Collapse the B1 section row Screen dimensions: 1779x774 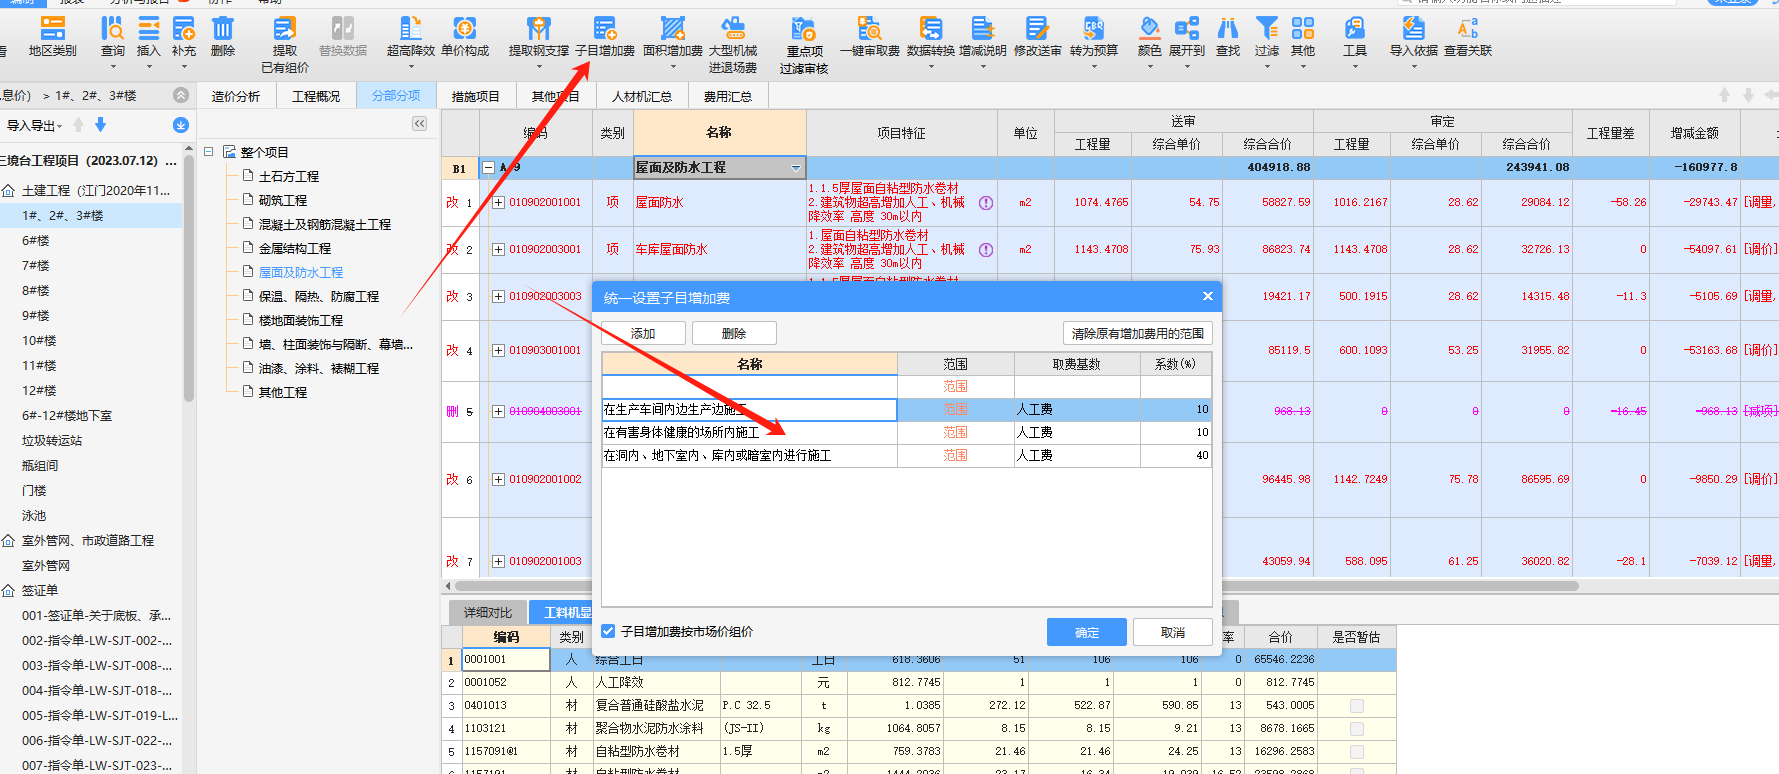click(488, 168)
